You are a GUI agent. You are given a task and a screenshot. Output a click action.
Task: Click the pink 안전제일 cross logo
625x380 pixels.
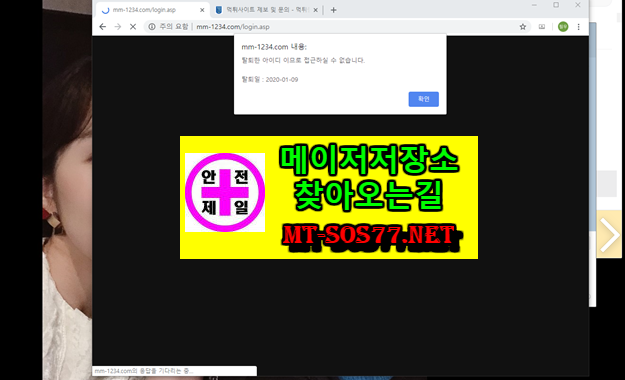[225, 192]
